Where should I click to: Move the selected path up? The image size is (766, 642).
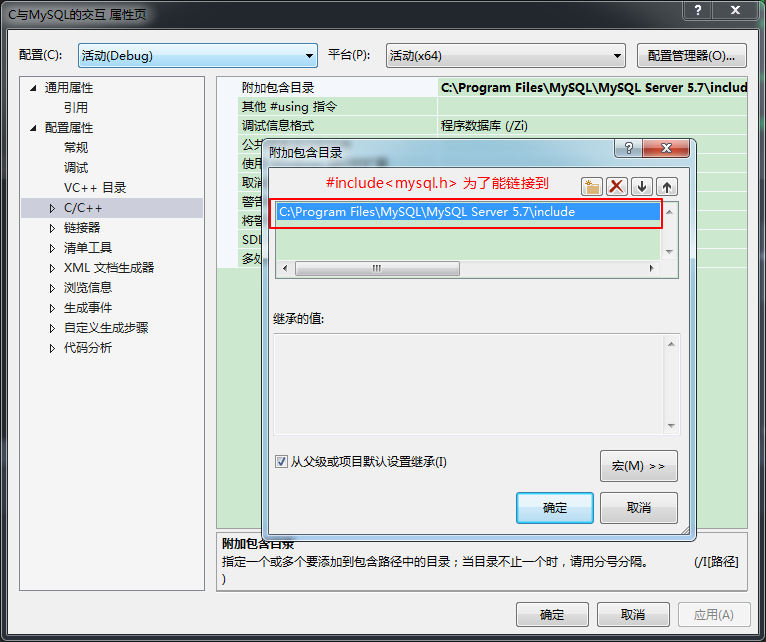click(x=666, y=187)
